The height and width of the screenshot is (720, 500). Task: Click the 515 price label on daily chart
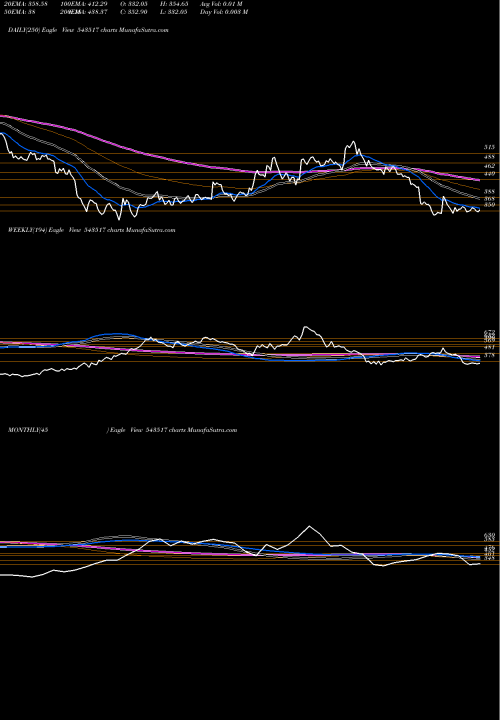489,147
